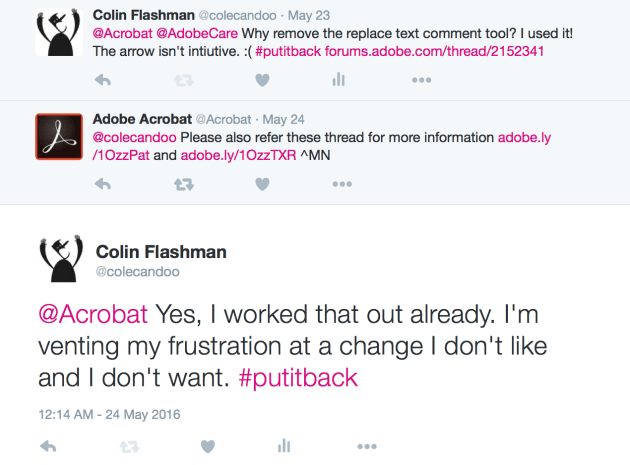The width and height of the screenshot is (630, 465).
Task: Retweet the main venting frustration tweet
Action: [x=127, y=445]
